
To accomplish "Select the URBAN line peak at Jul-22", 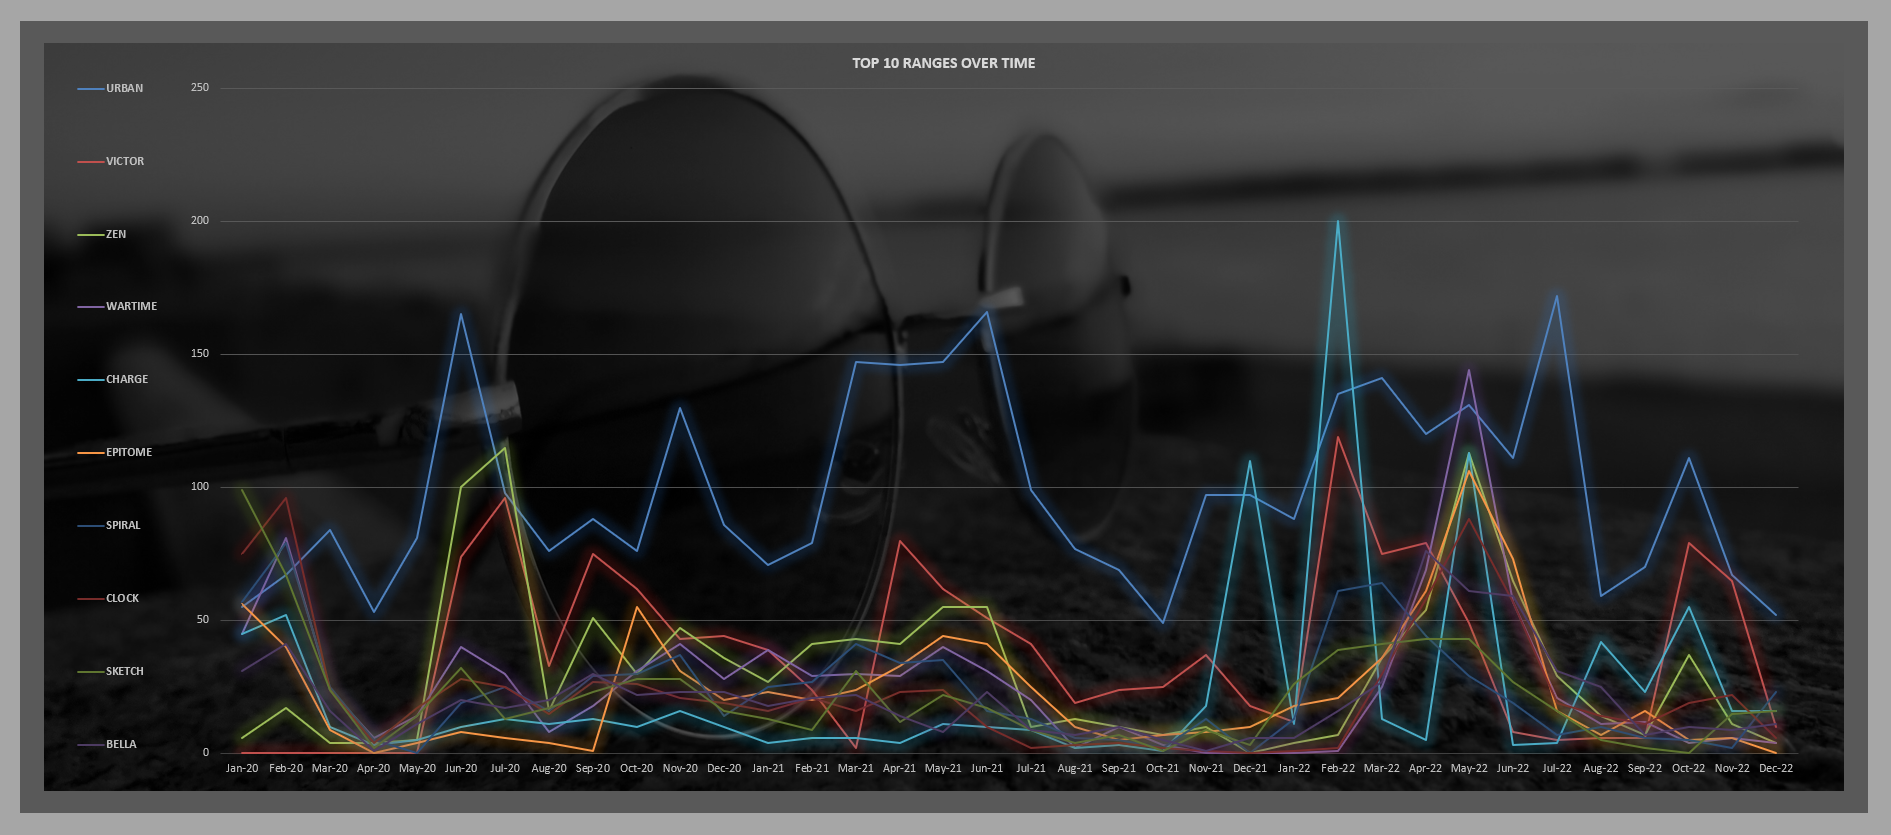I will (1556, 296).
